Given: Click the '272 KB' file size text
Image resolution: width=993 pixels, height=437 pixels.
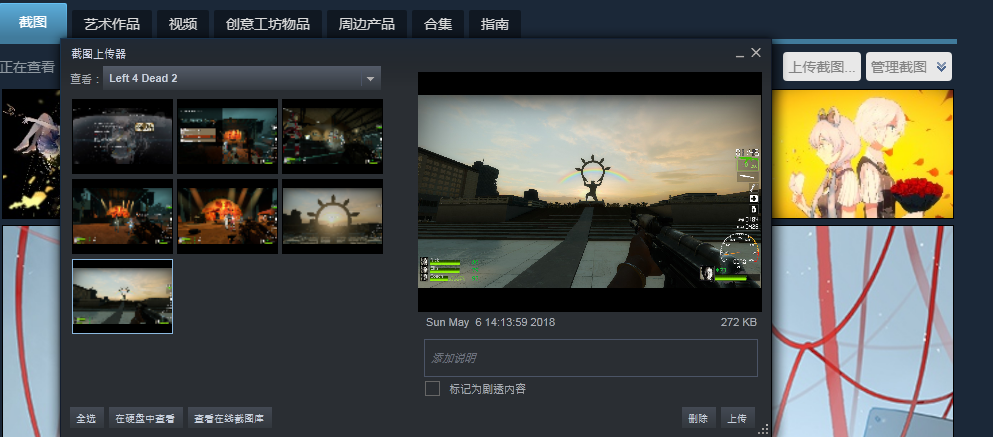Looking at the screenshot, I should pos(738,322).
